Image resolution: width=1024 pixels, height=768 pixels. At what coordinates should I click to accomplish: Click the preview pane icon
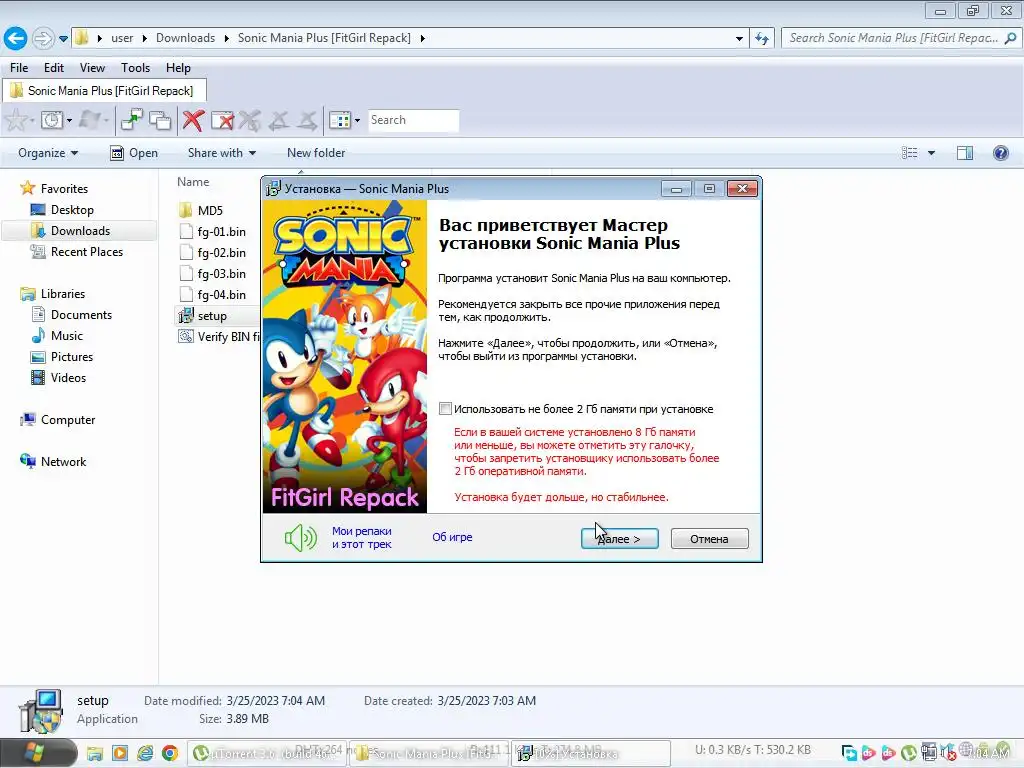(x=965, y=153)
